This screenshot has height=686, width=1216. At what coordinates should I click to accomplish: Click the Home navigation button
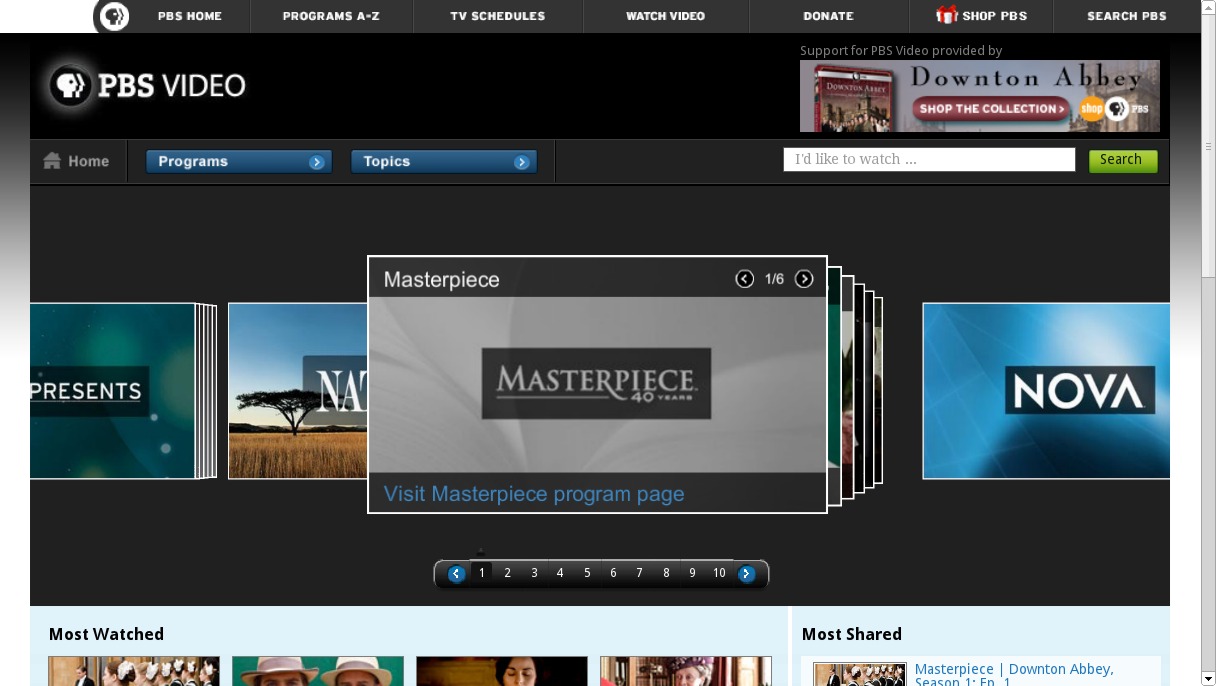pyautogui.click(x=78, y=161)
